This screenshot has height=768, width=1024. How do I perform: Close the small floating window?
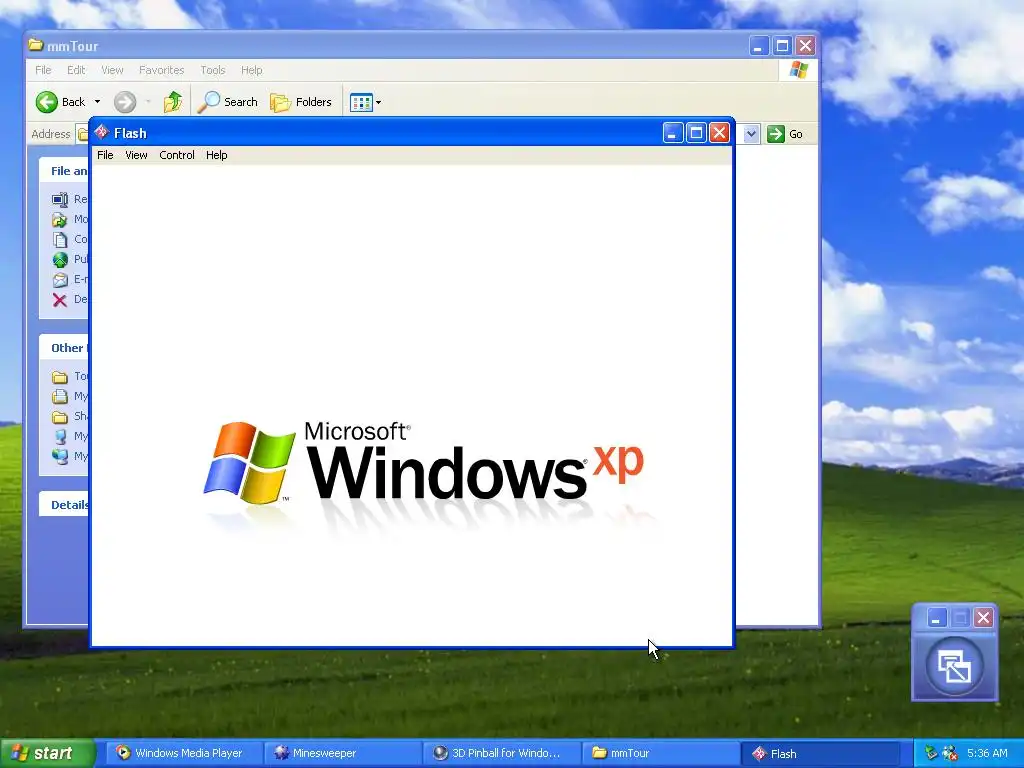983,618
